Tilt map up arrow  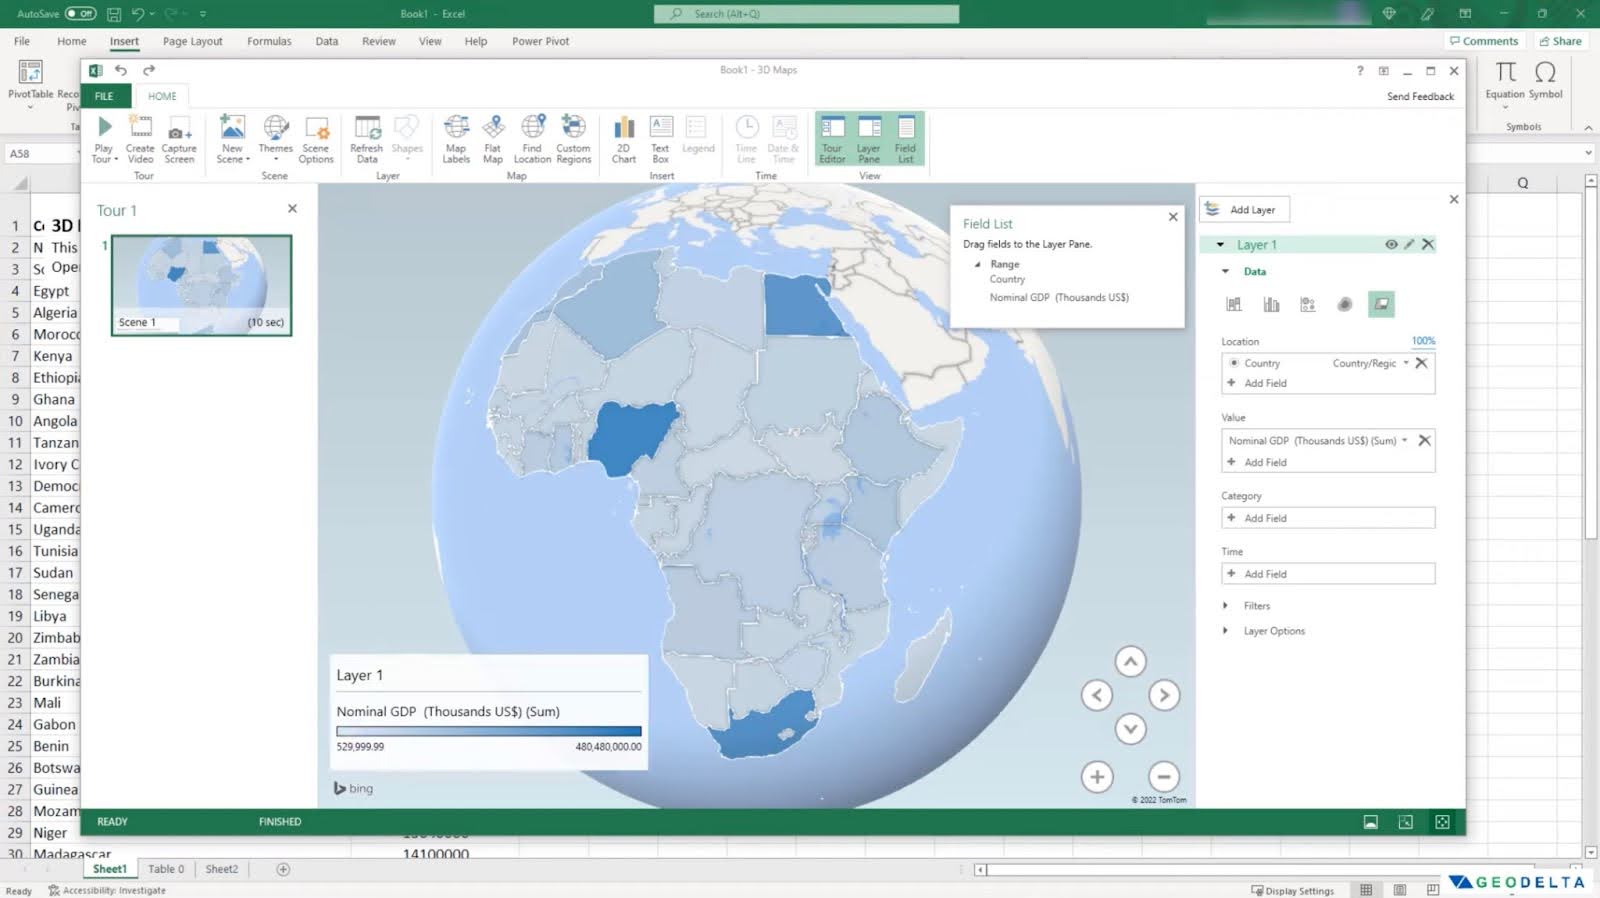point(1130,661)
